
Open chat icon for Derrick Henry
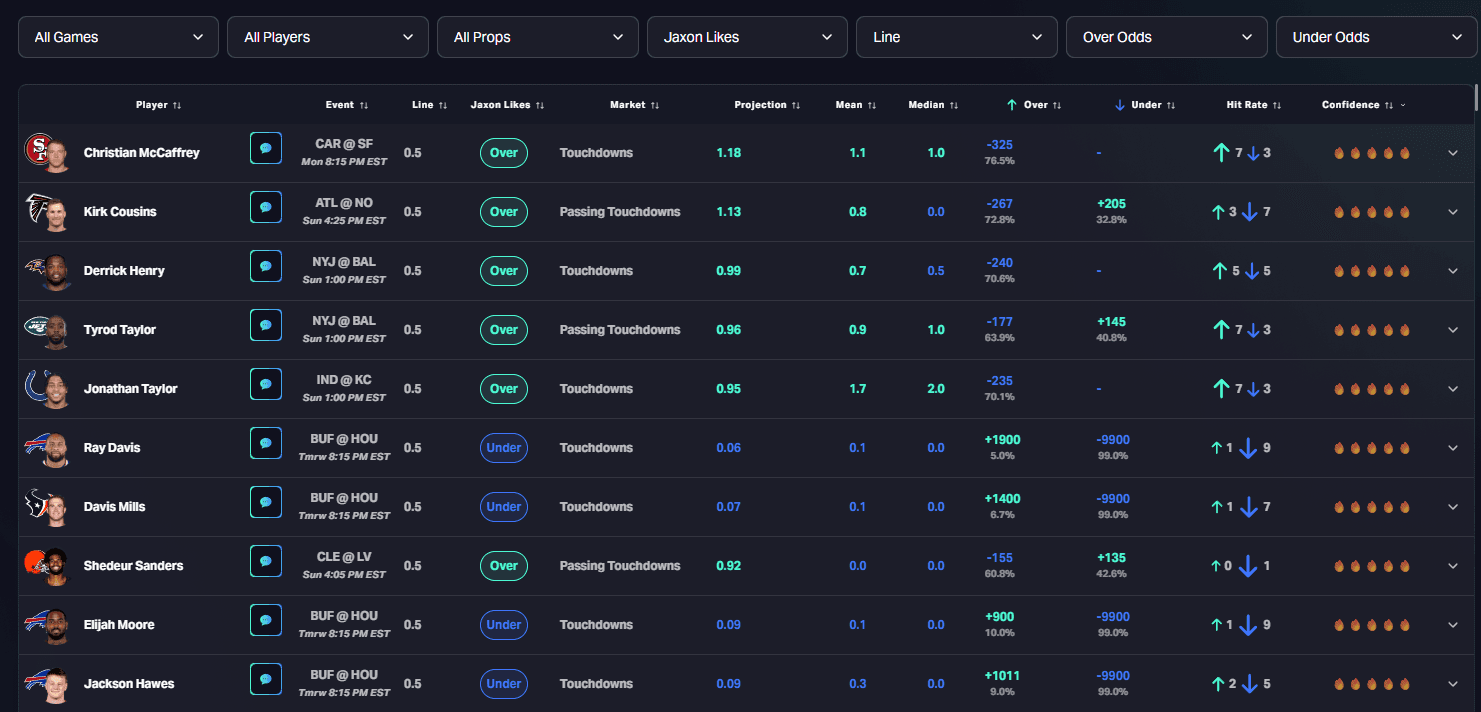pyautogui.click(x=266, y=266)
